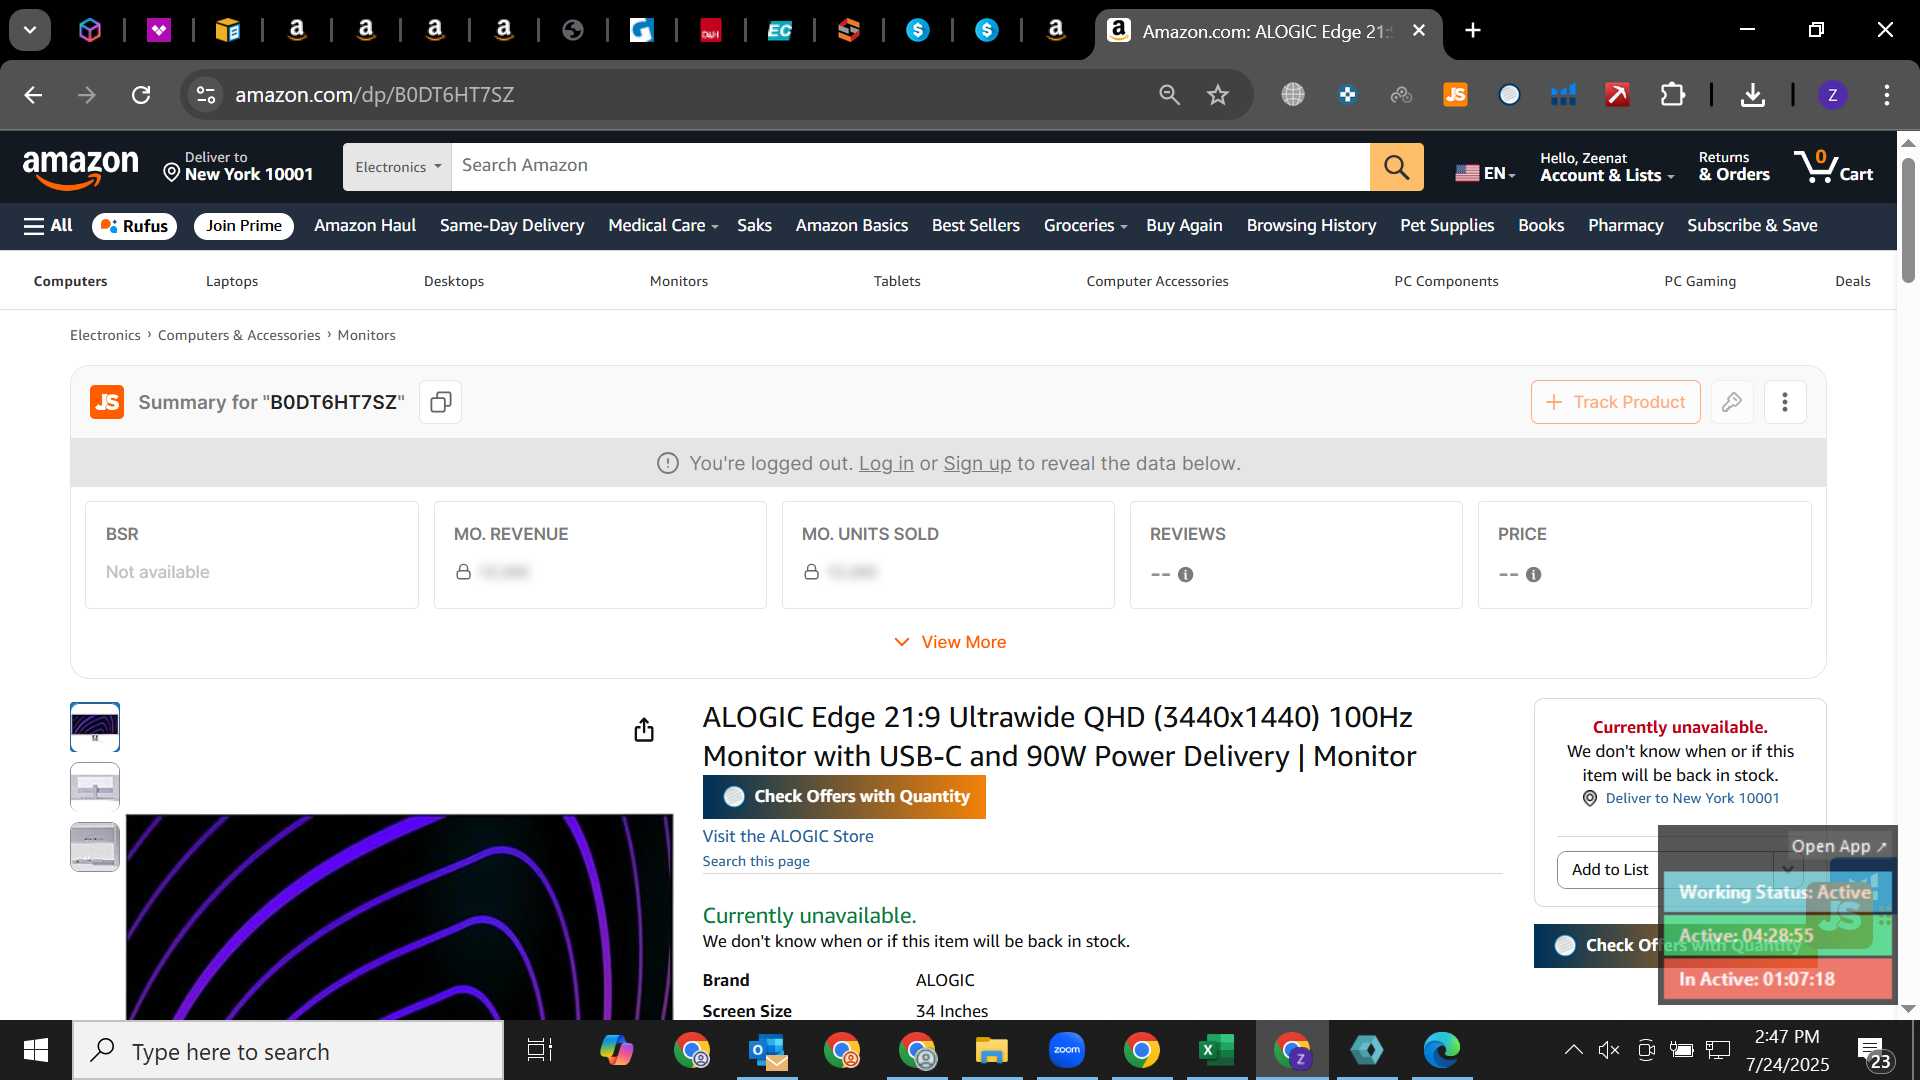Open Windows Start menu

click(36, 1050)
